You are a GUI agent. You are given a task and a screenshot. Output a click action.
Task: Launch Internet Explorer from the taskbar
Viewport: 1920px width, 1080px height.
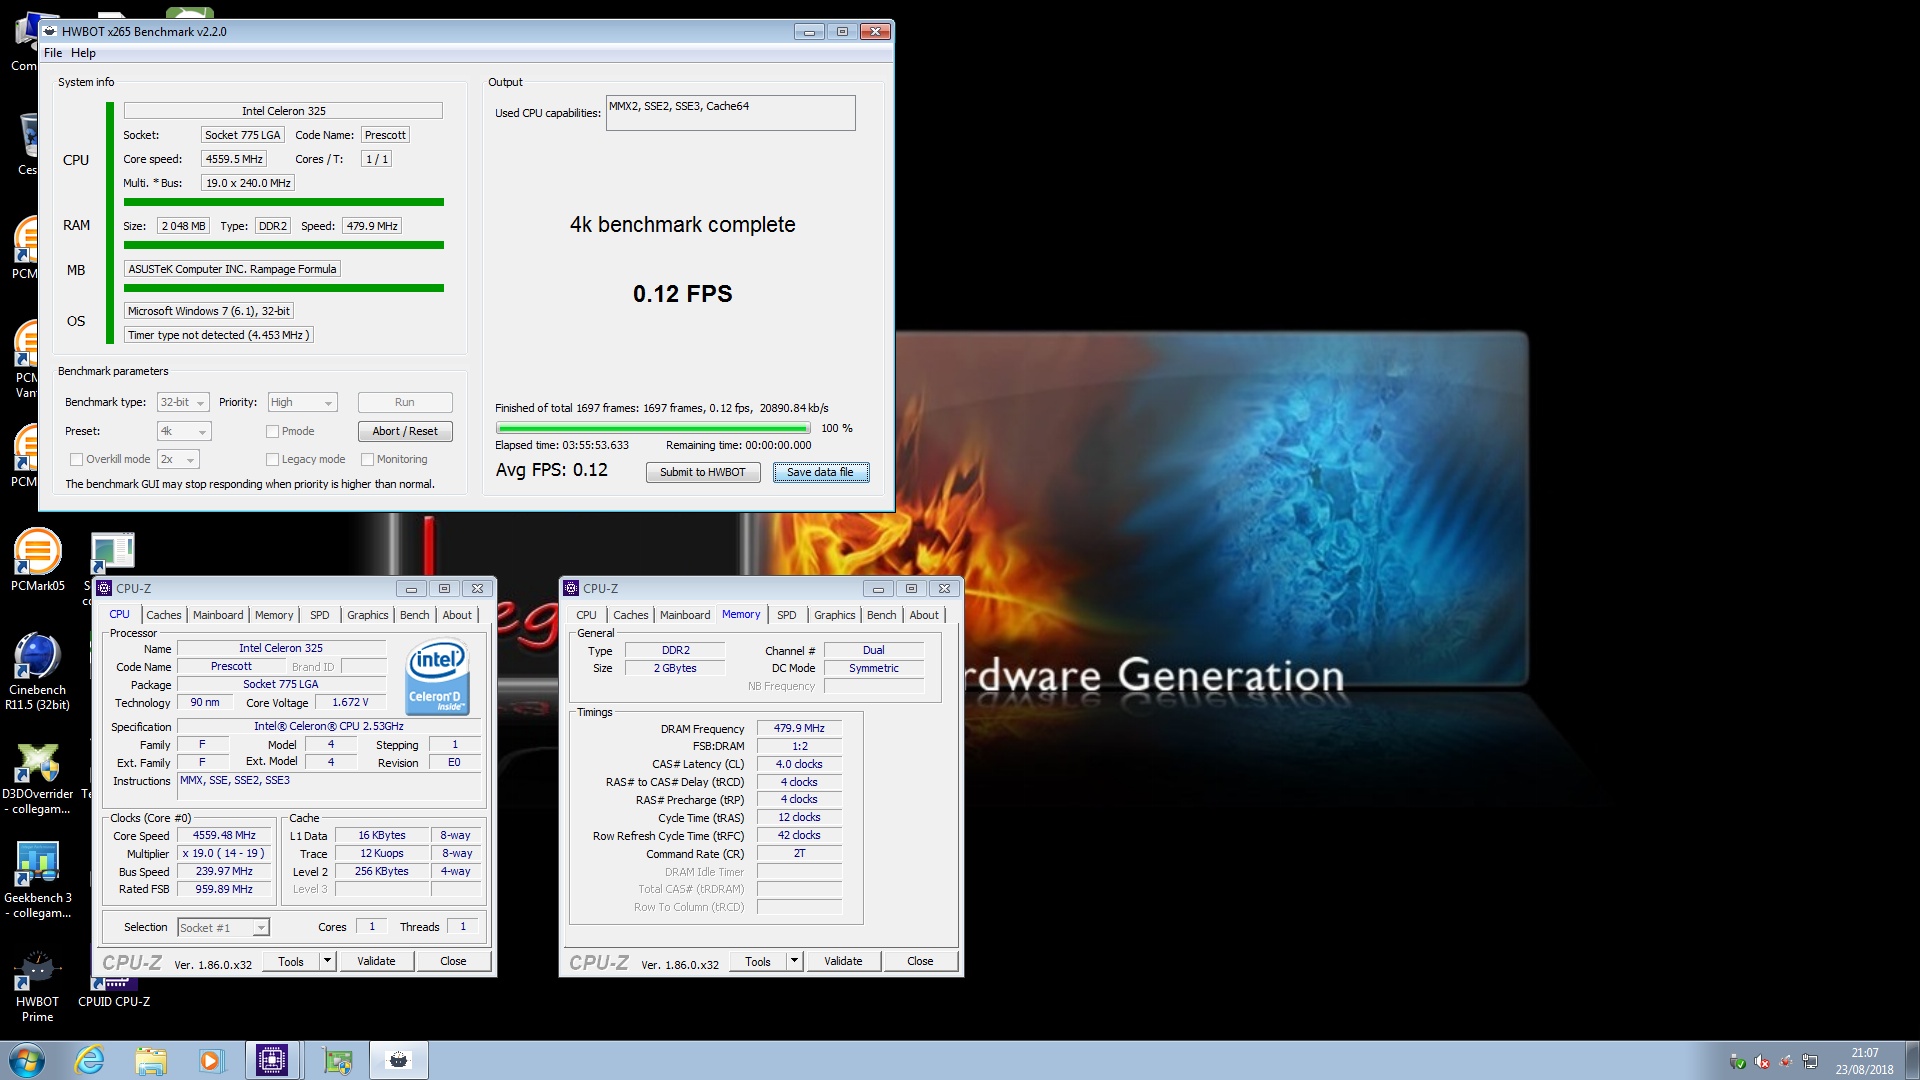click(90, 1060)
